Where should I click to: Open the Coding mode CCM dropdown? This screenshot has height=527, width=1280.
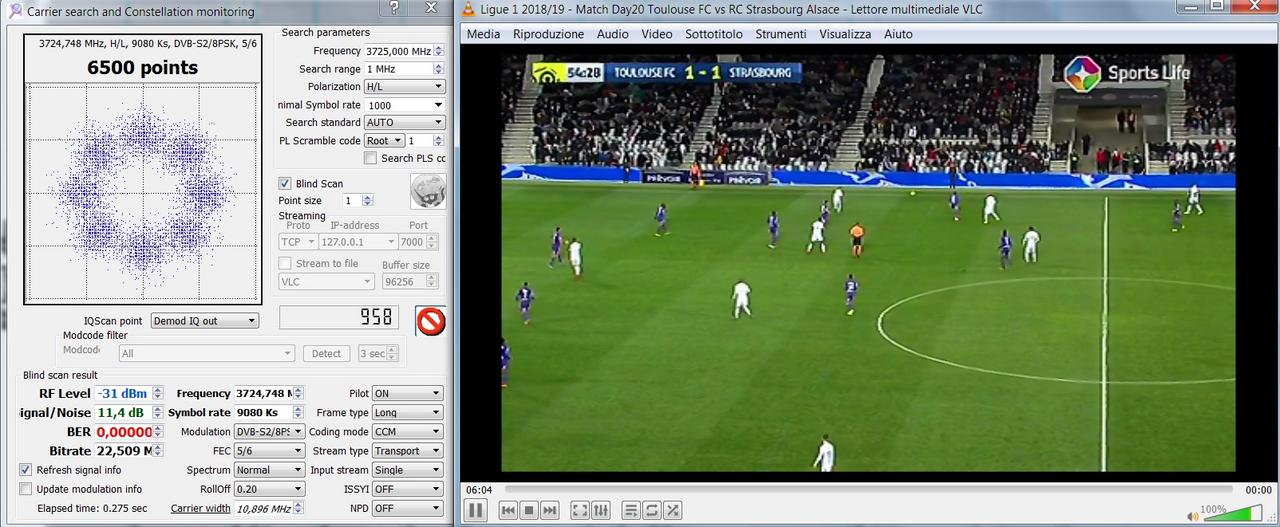407,432
